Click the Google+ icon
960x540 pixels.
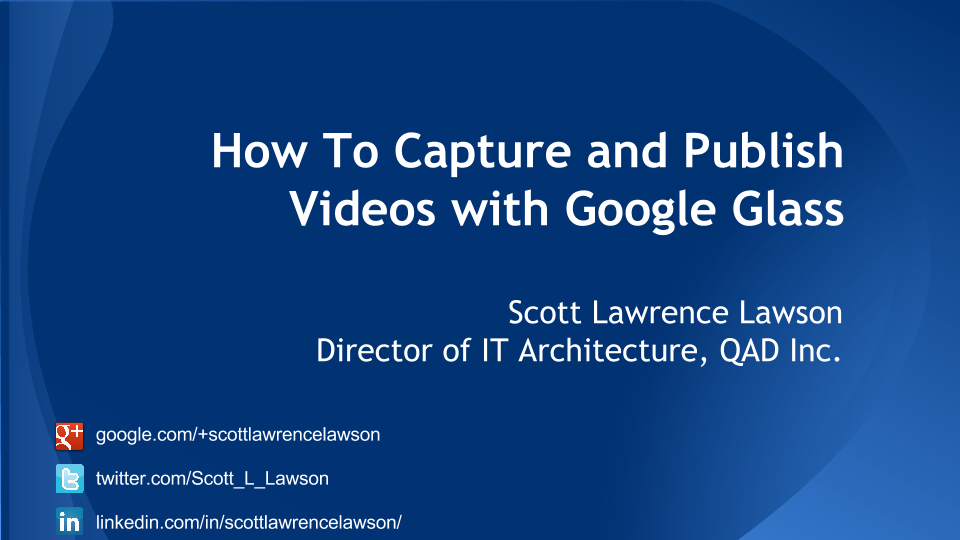click(x=69, y=437)
